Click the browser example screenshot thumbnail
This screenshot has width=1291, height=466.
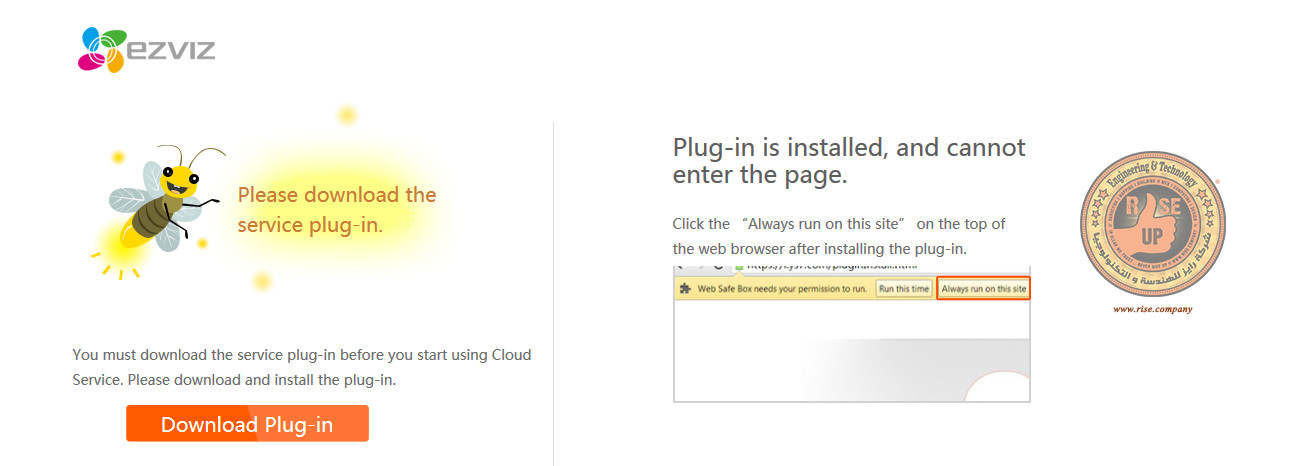pyautogui.click(x=852, y=334)
